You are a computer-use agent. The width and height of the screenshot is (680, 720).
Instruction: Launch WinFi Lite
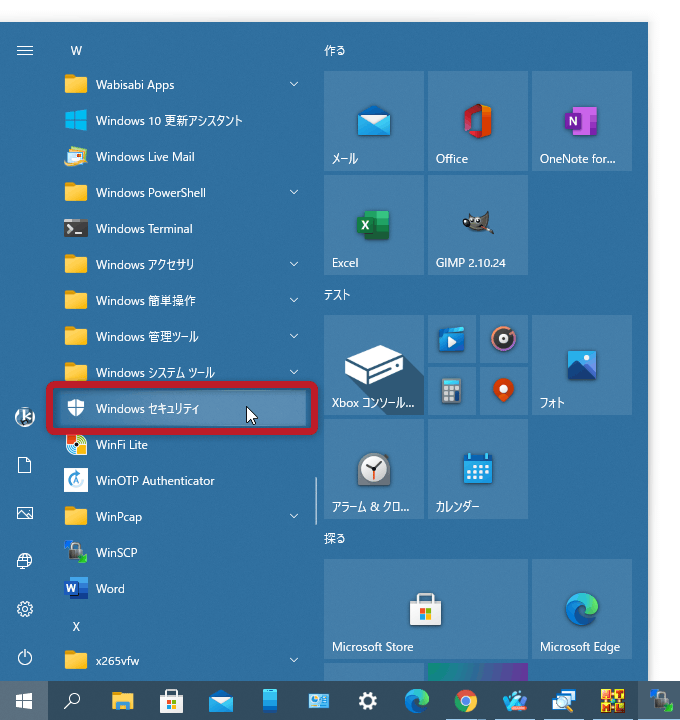point(180,444)
